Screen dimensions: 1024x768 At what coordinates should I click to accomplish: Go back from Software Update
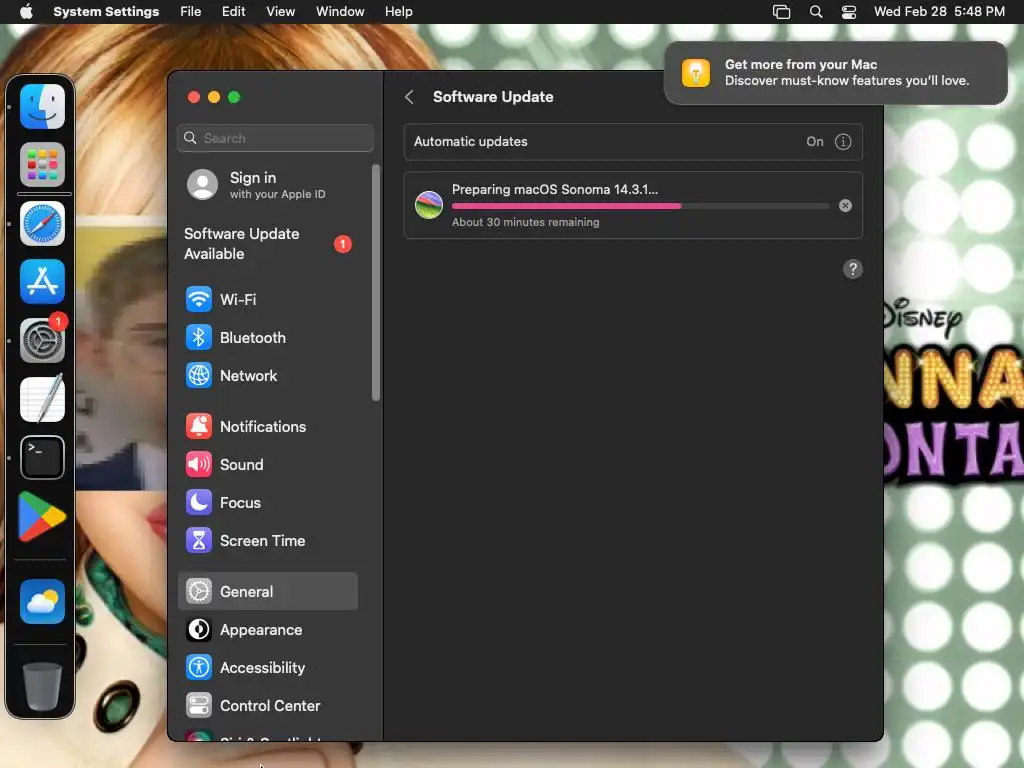409,97
